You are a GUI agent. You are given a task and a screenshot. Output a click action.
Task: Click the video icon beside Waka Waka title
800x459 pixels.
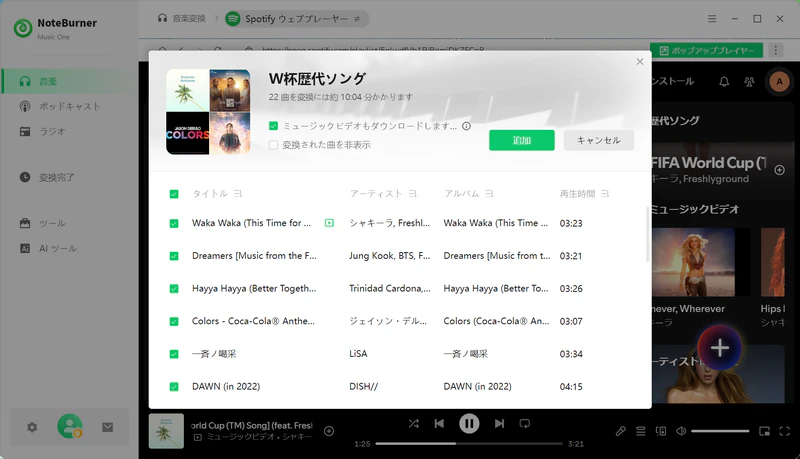pos(329,223)
